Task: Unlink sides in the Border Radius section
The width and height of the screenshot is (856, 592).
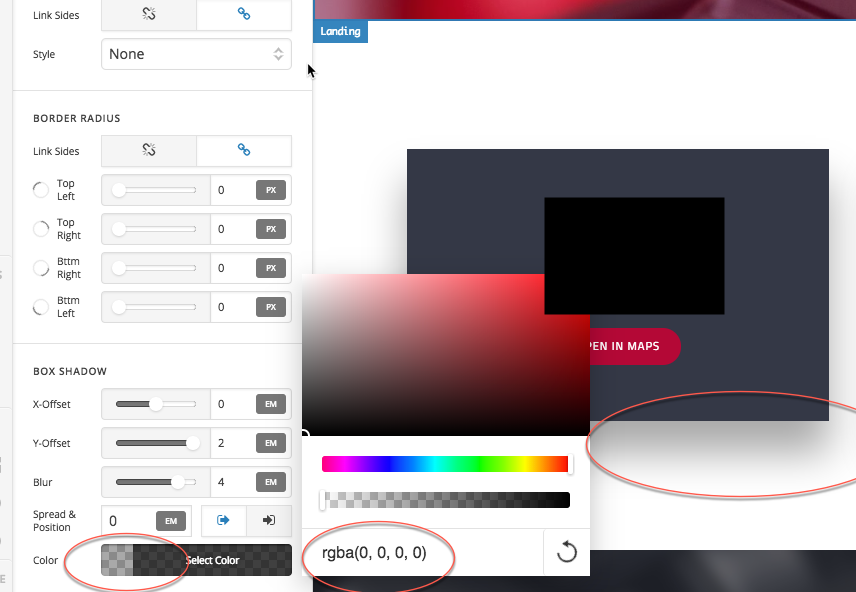Action: point(149,150)
